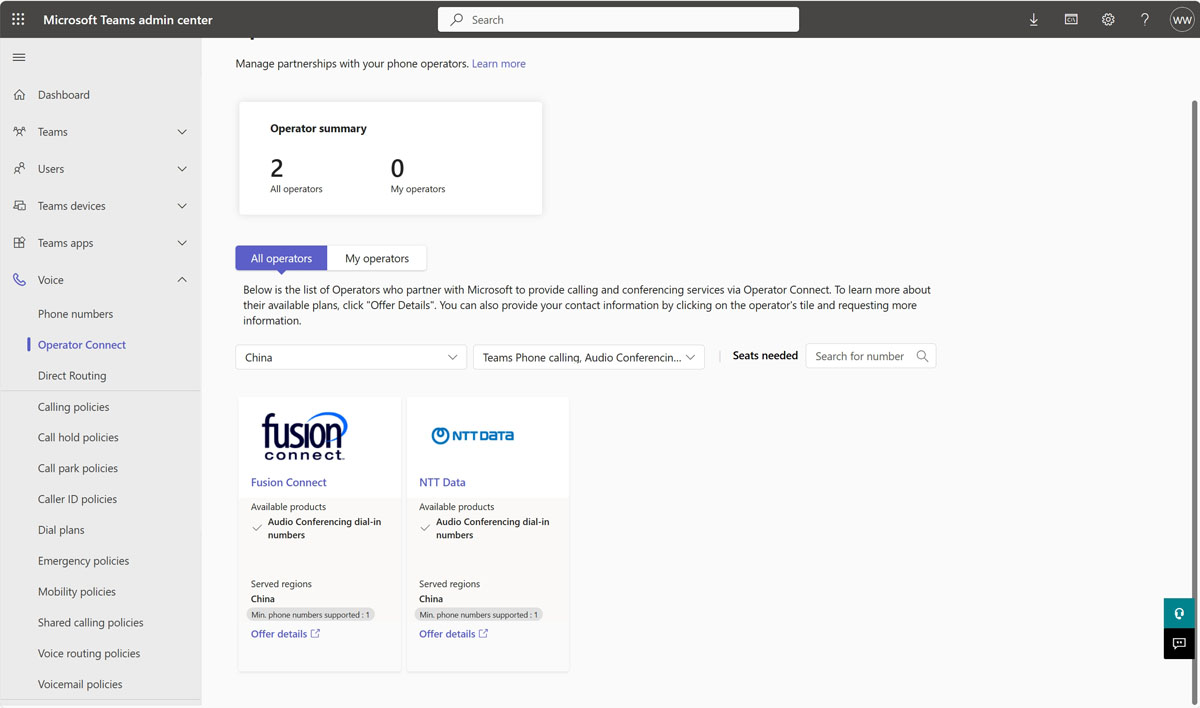Screen dimensions: 1200x708
Task: Open the teal headset support button
Action: pyautogui.click(x=1179, y=613)
